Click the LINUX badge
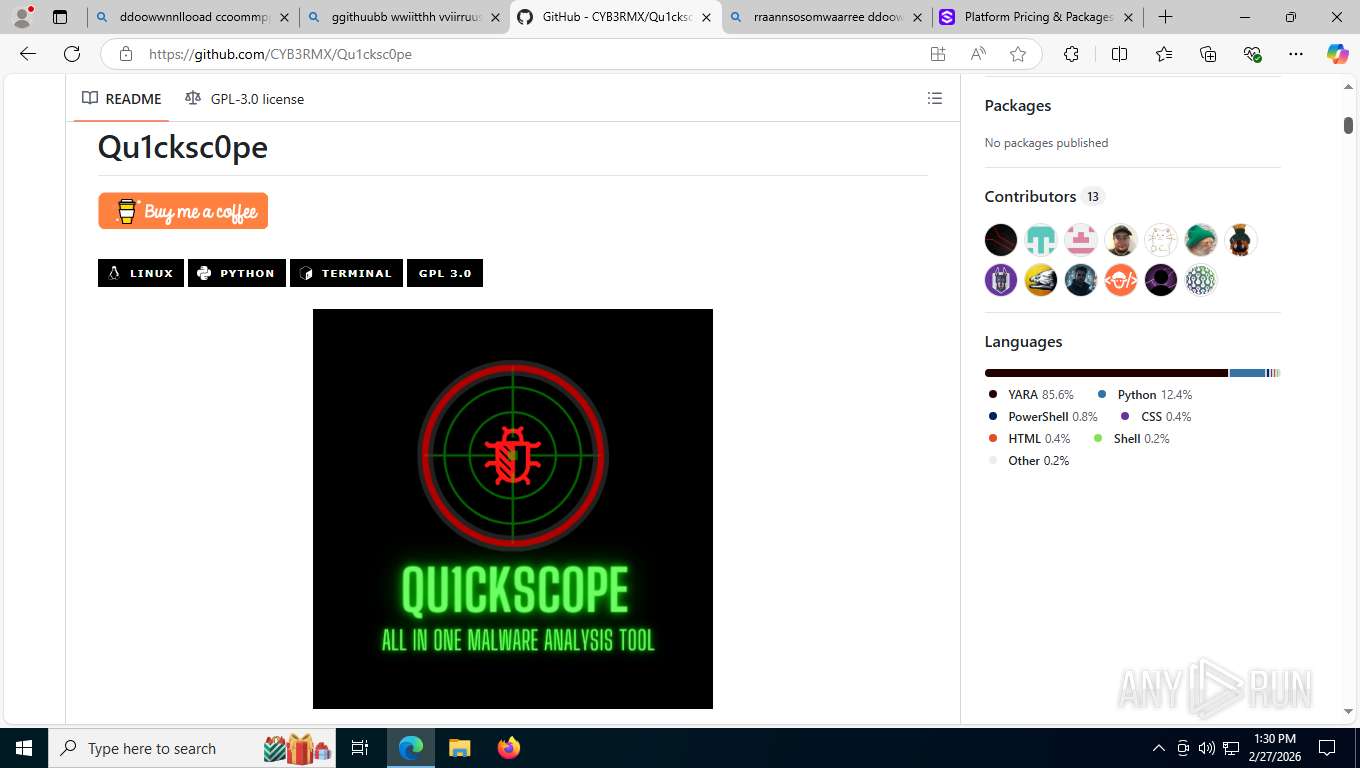 [141, 273]
